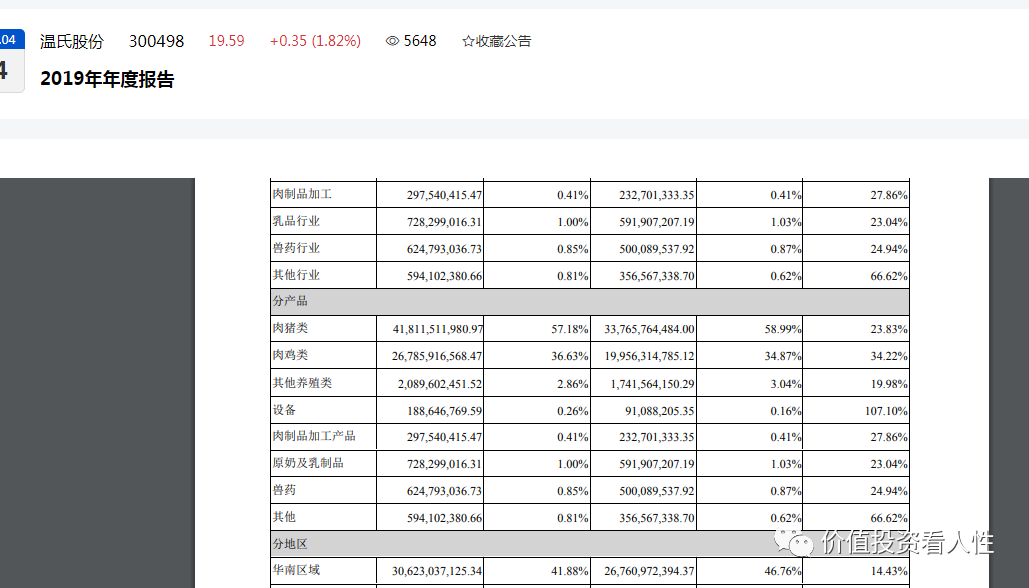Select the 其他养殖类 row label
The image size is (1029, 588).
303,383
